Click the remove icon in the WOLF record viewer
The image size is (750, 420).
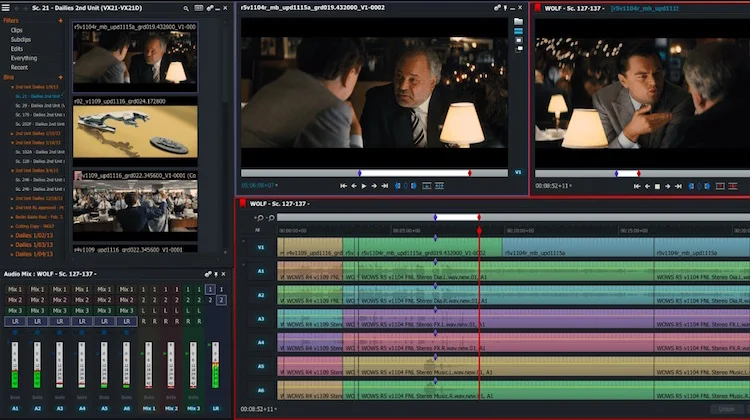[720, 186]
